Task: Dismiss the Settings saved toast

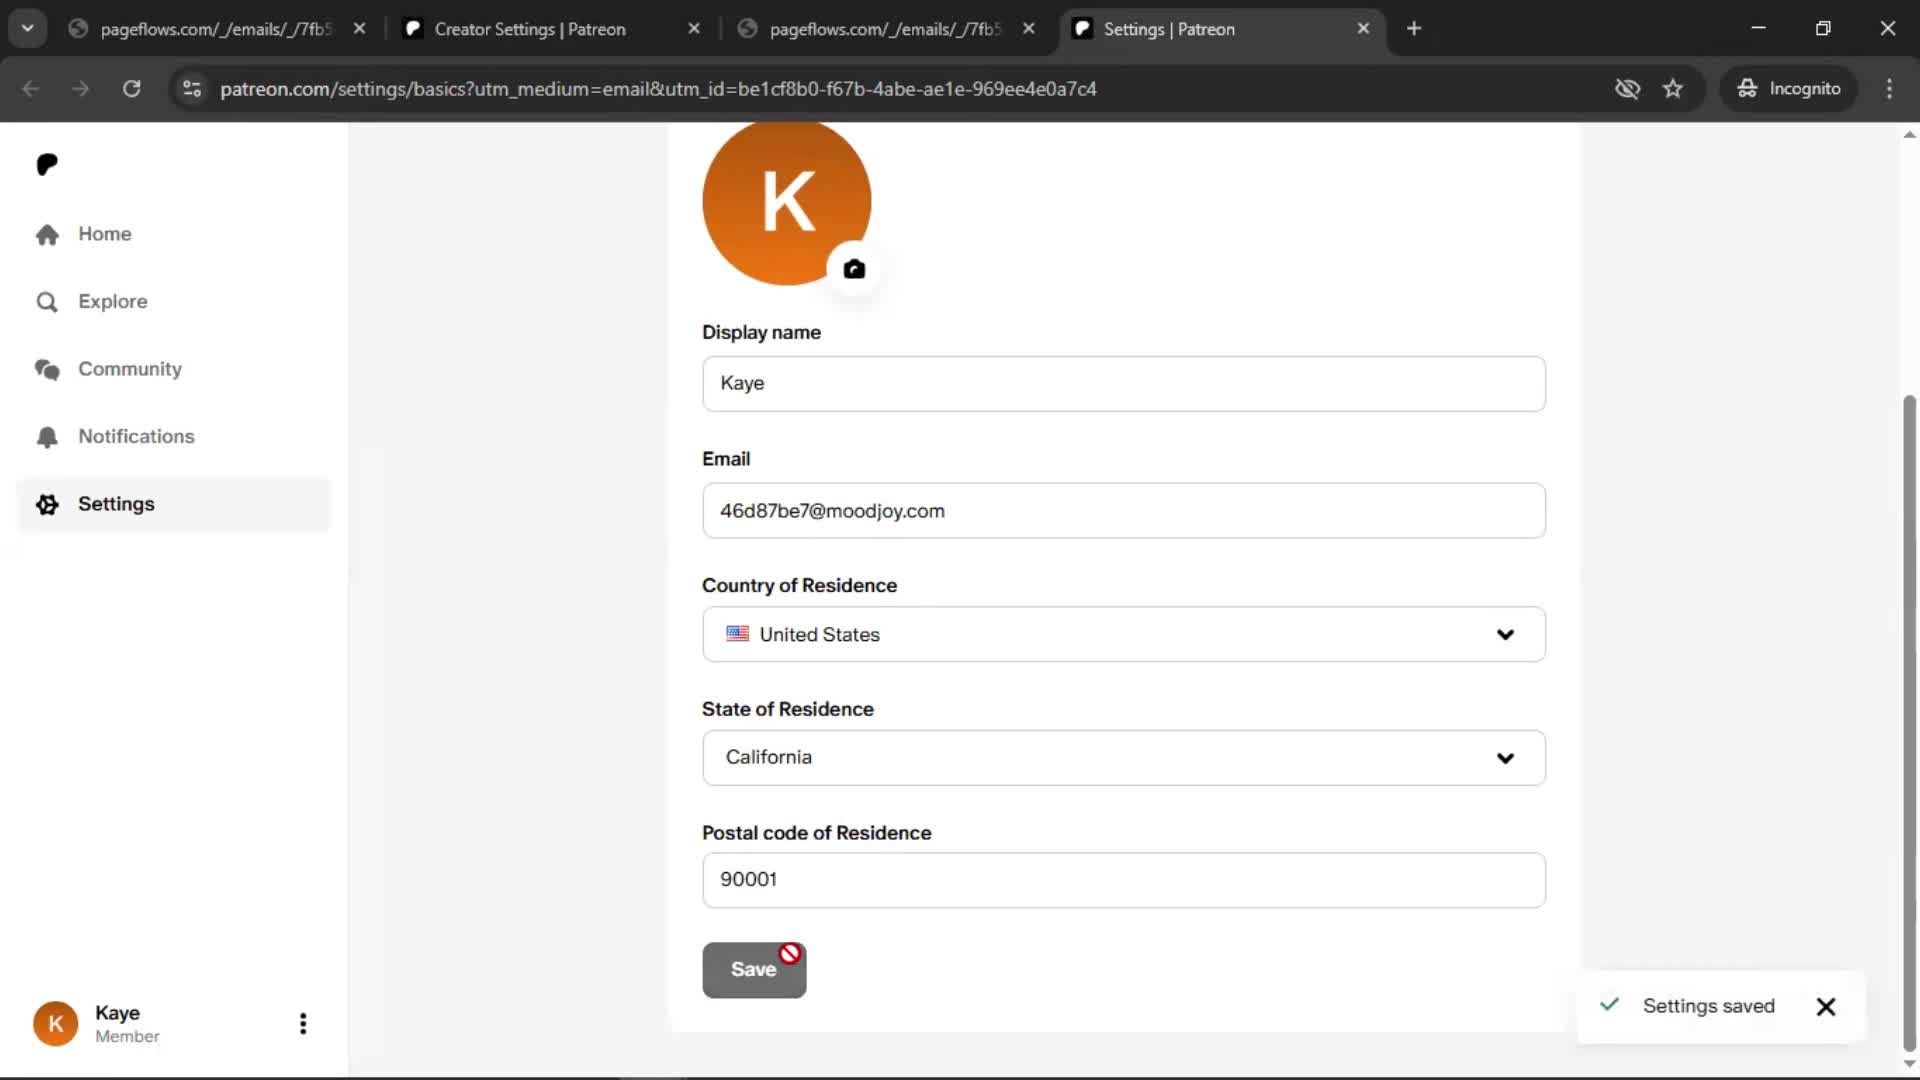Action: tap(1825, 1007)
